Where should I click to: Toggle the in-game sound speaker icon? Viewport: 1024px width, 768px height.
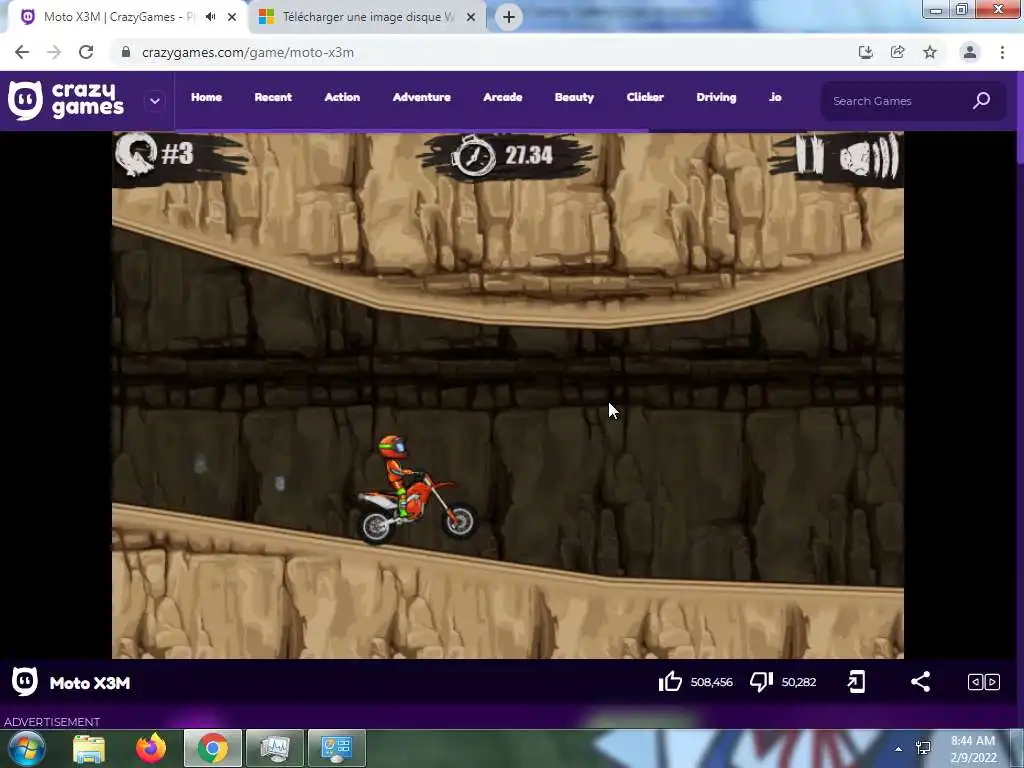coord(869,157)
